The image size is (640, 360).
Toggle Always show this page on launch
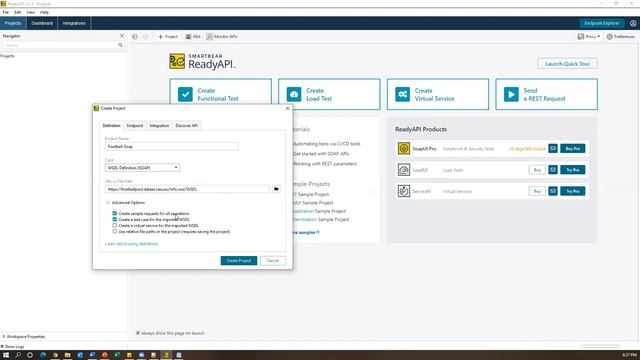[x=138, y=333]
